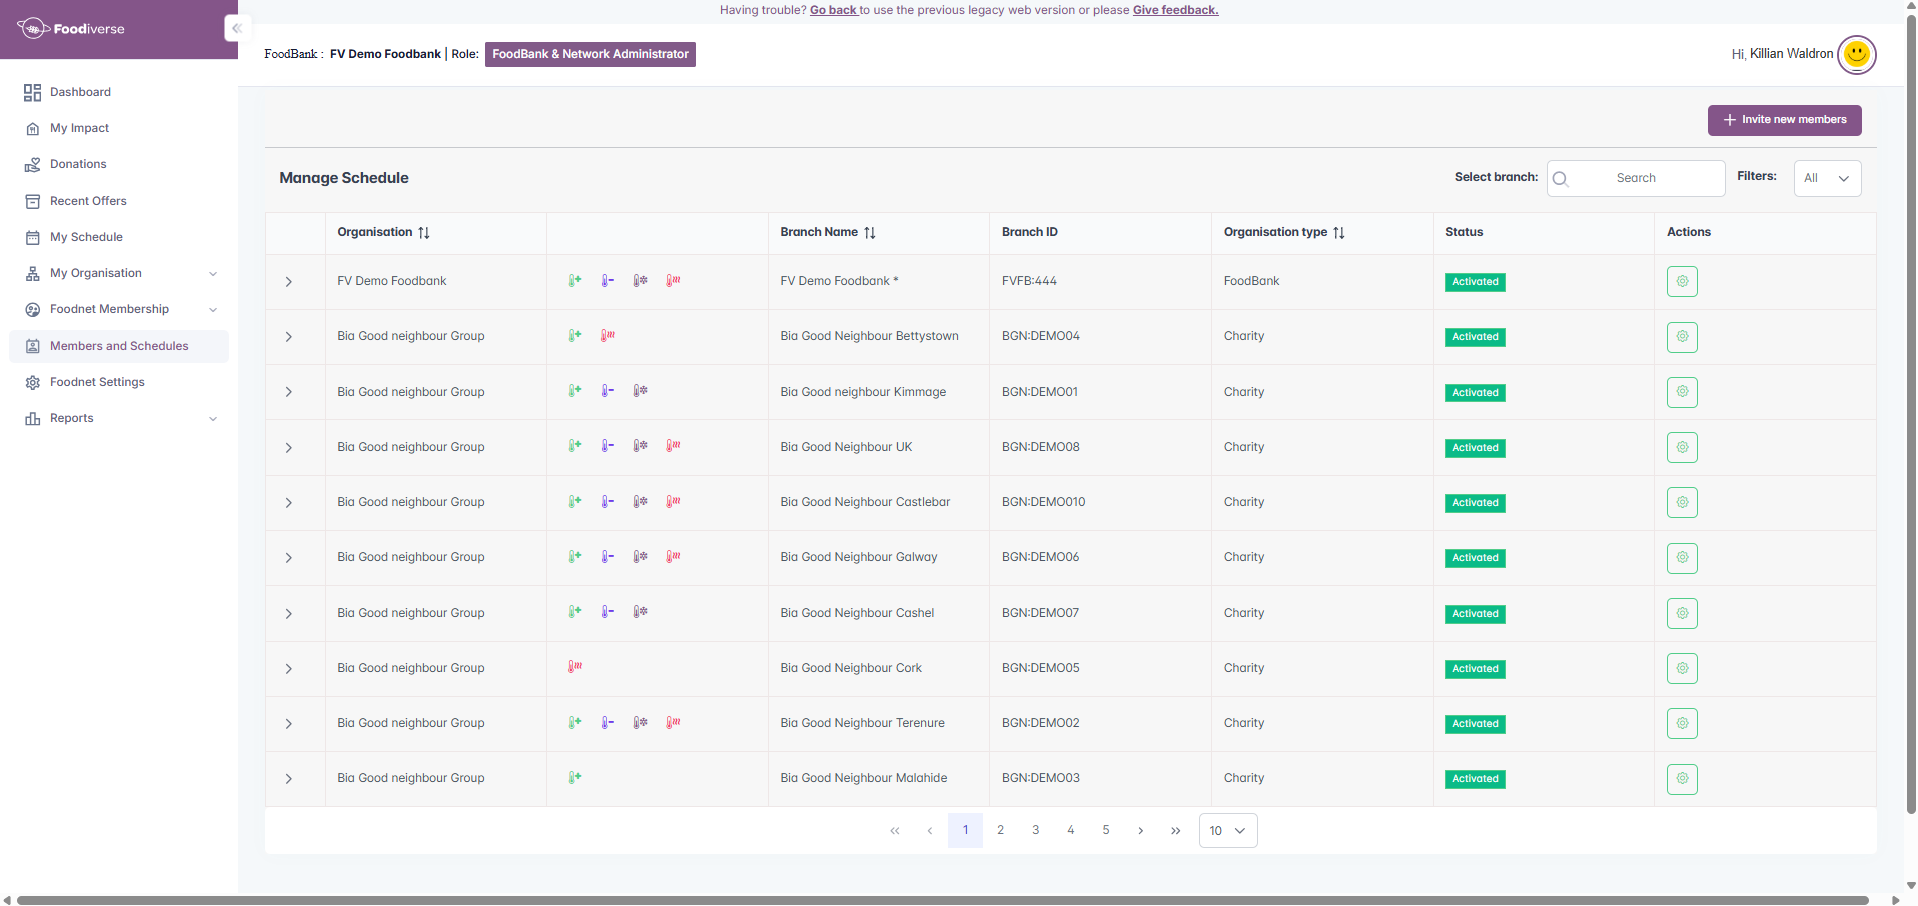Image resolution: width=1918 pixels, height=906 pixels.
Task: Click the 'Give feedback.' link
Action: click(1175, 10)
